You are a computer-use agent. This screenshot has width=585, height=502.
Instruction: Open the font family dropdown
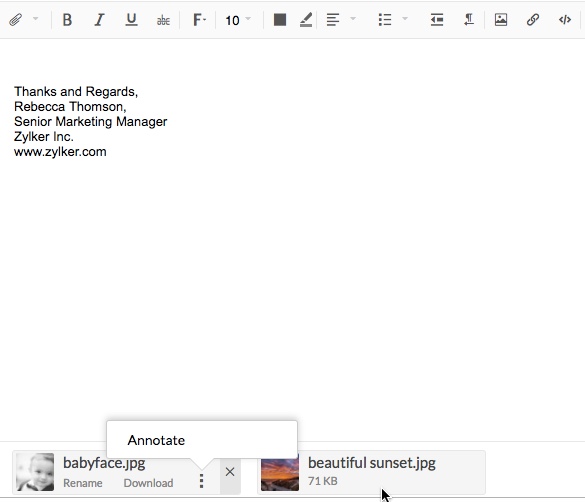click(x=199, y=19)
